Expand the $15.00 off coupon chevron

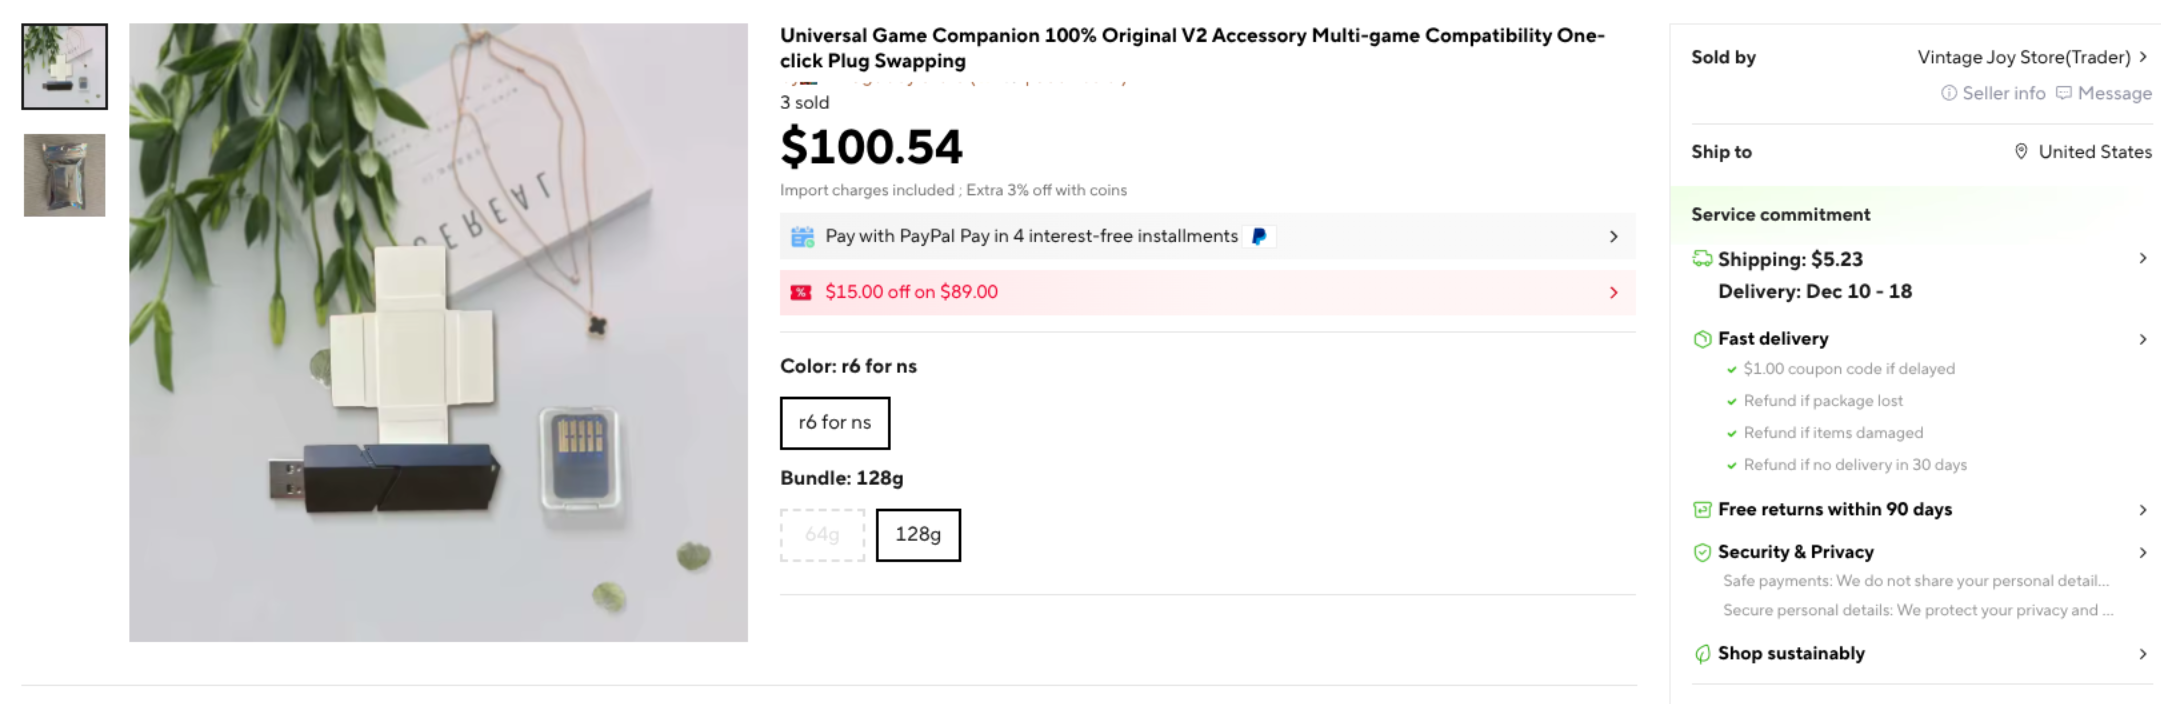(x=1613, y=293)
